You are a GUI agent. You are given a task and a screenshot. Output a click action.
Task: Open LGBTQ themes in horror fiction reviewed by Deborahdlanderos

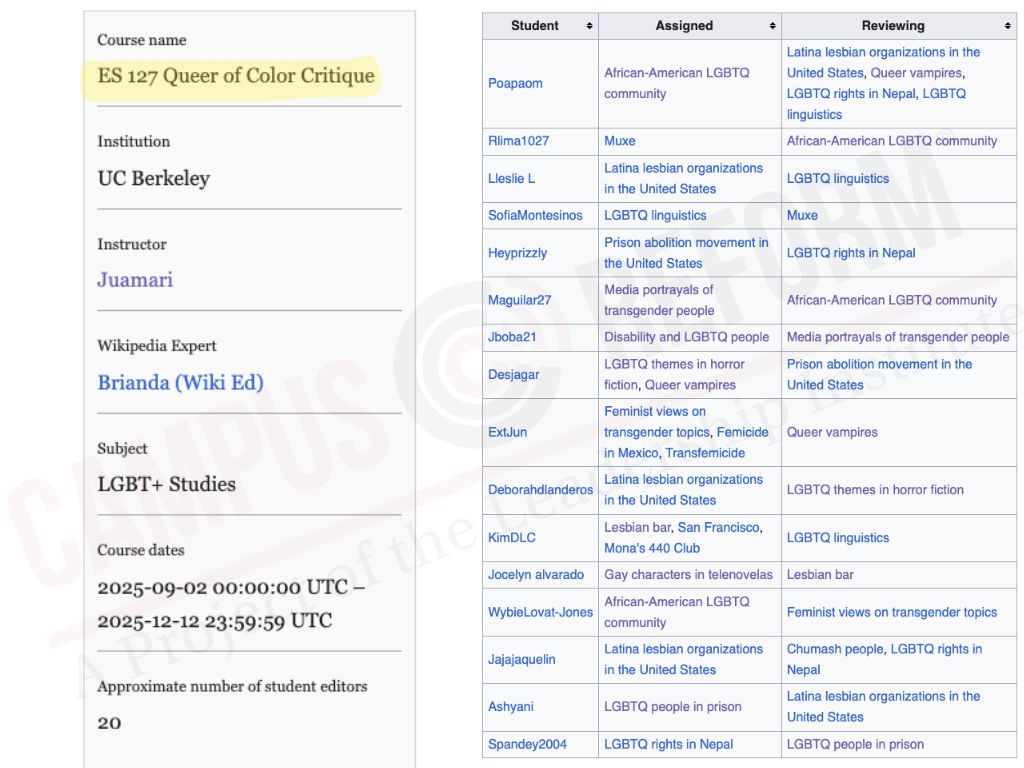coord(875,489)
